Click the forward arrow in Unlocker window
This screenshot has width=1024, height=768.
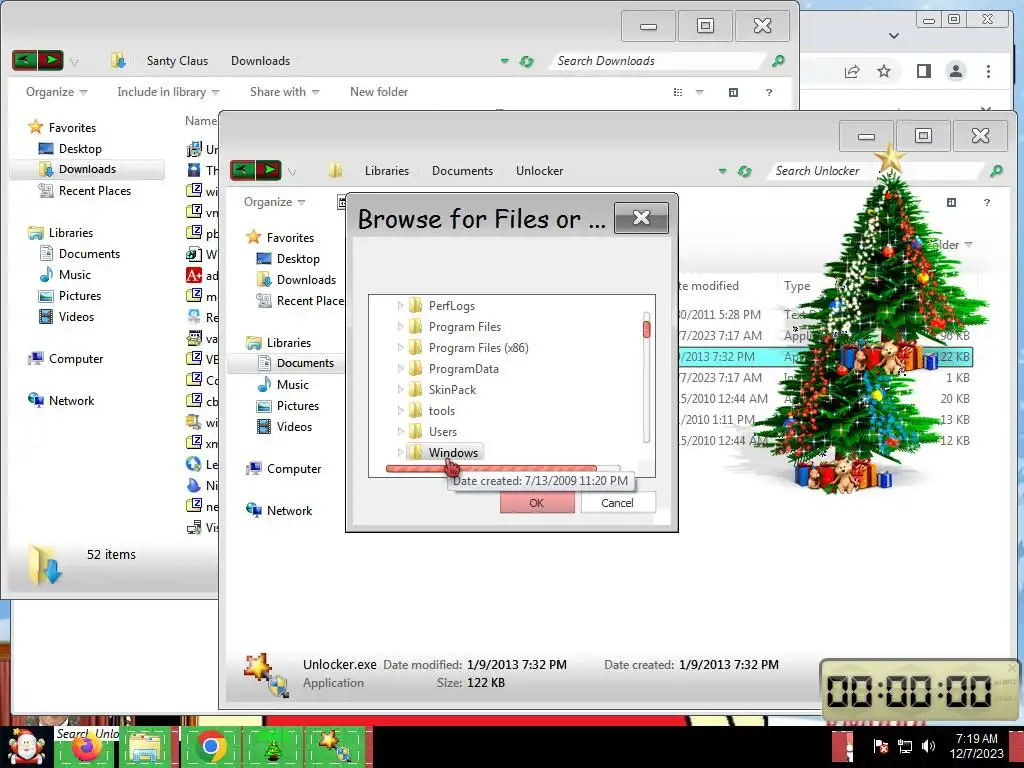[268, 170]
